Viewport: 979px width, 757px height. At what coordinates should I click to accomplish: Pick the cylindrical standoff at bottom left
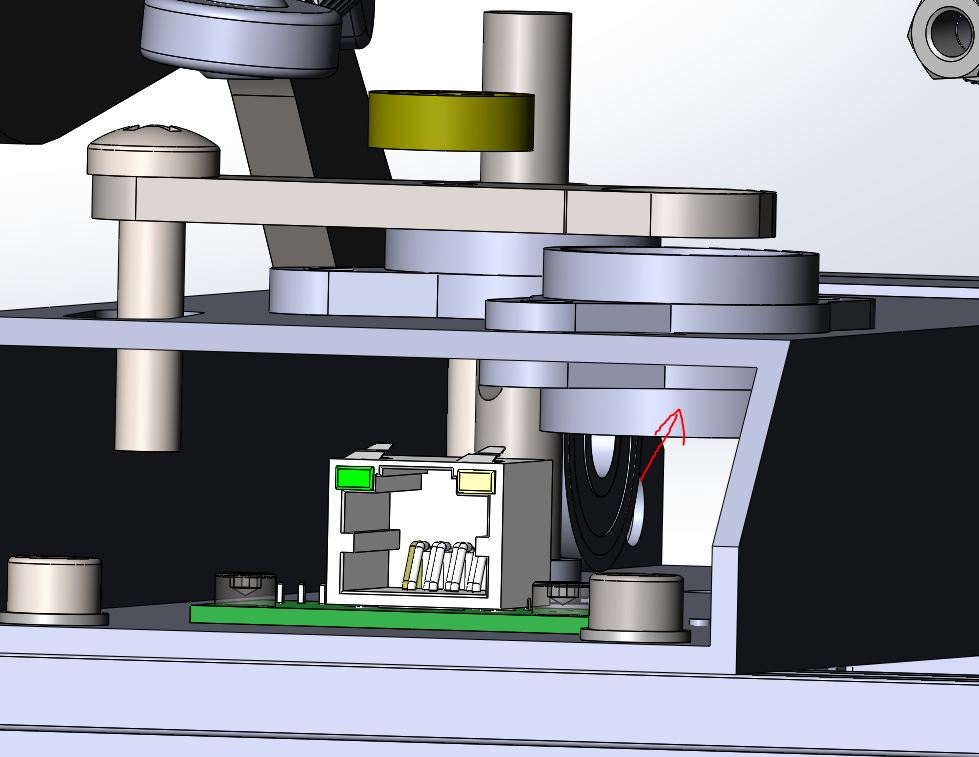(54, 588)
